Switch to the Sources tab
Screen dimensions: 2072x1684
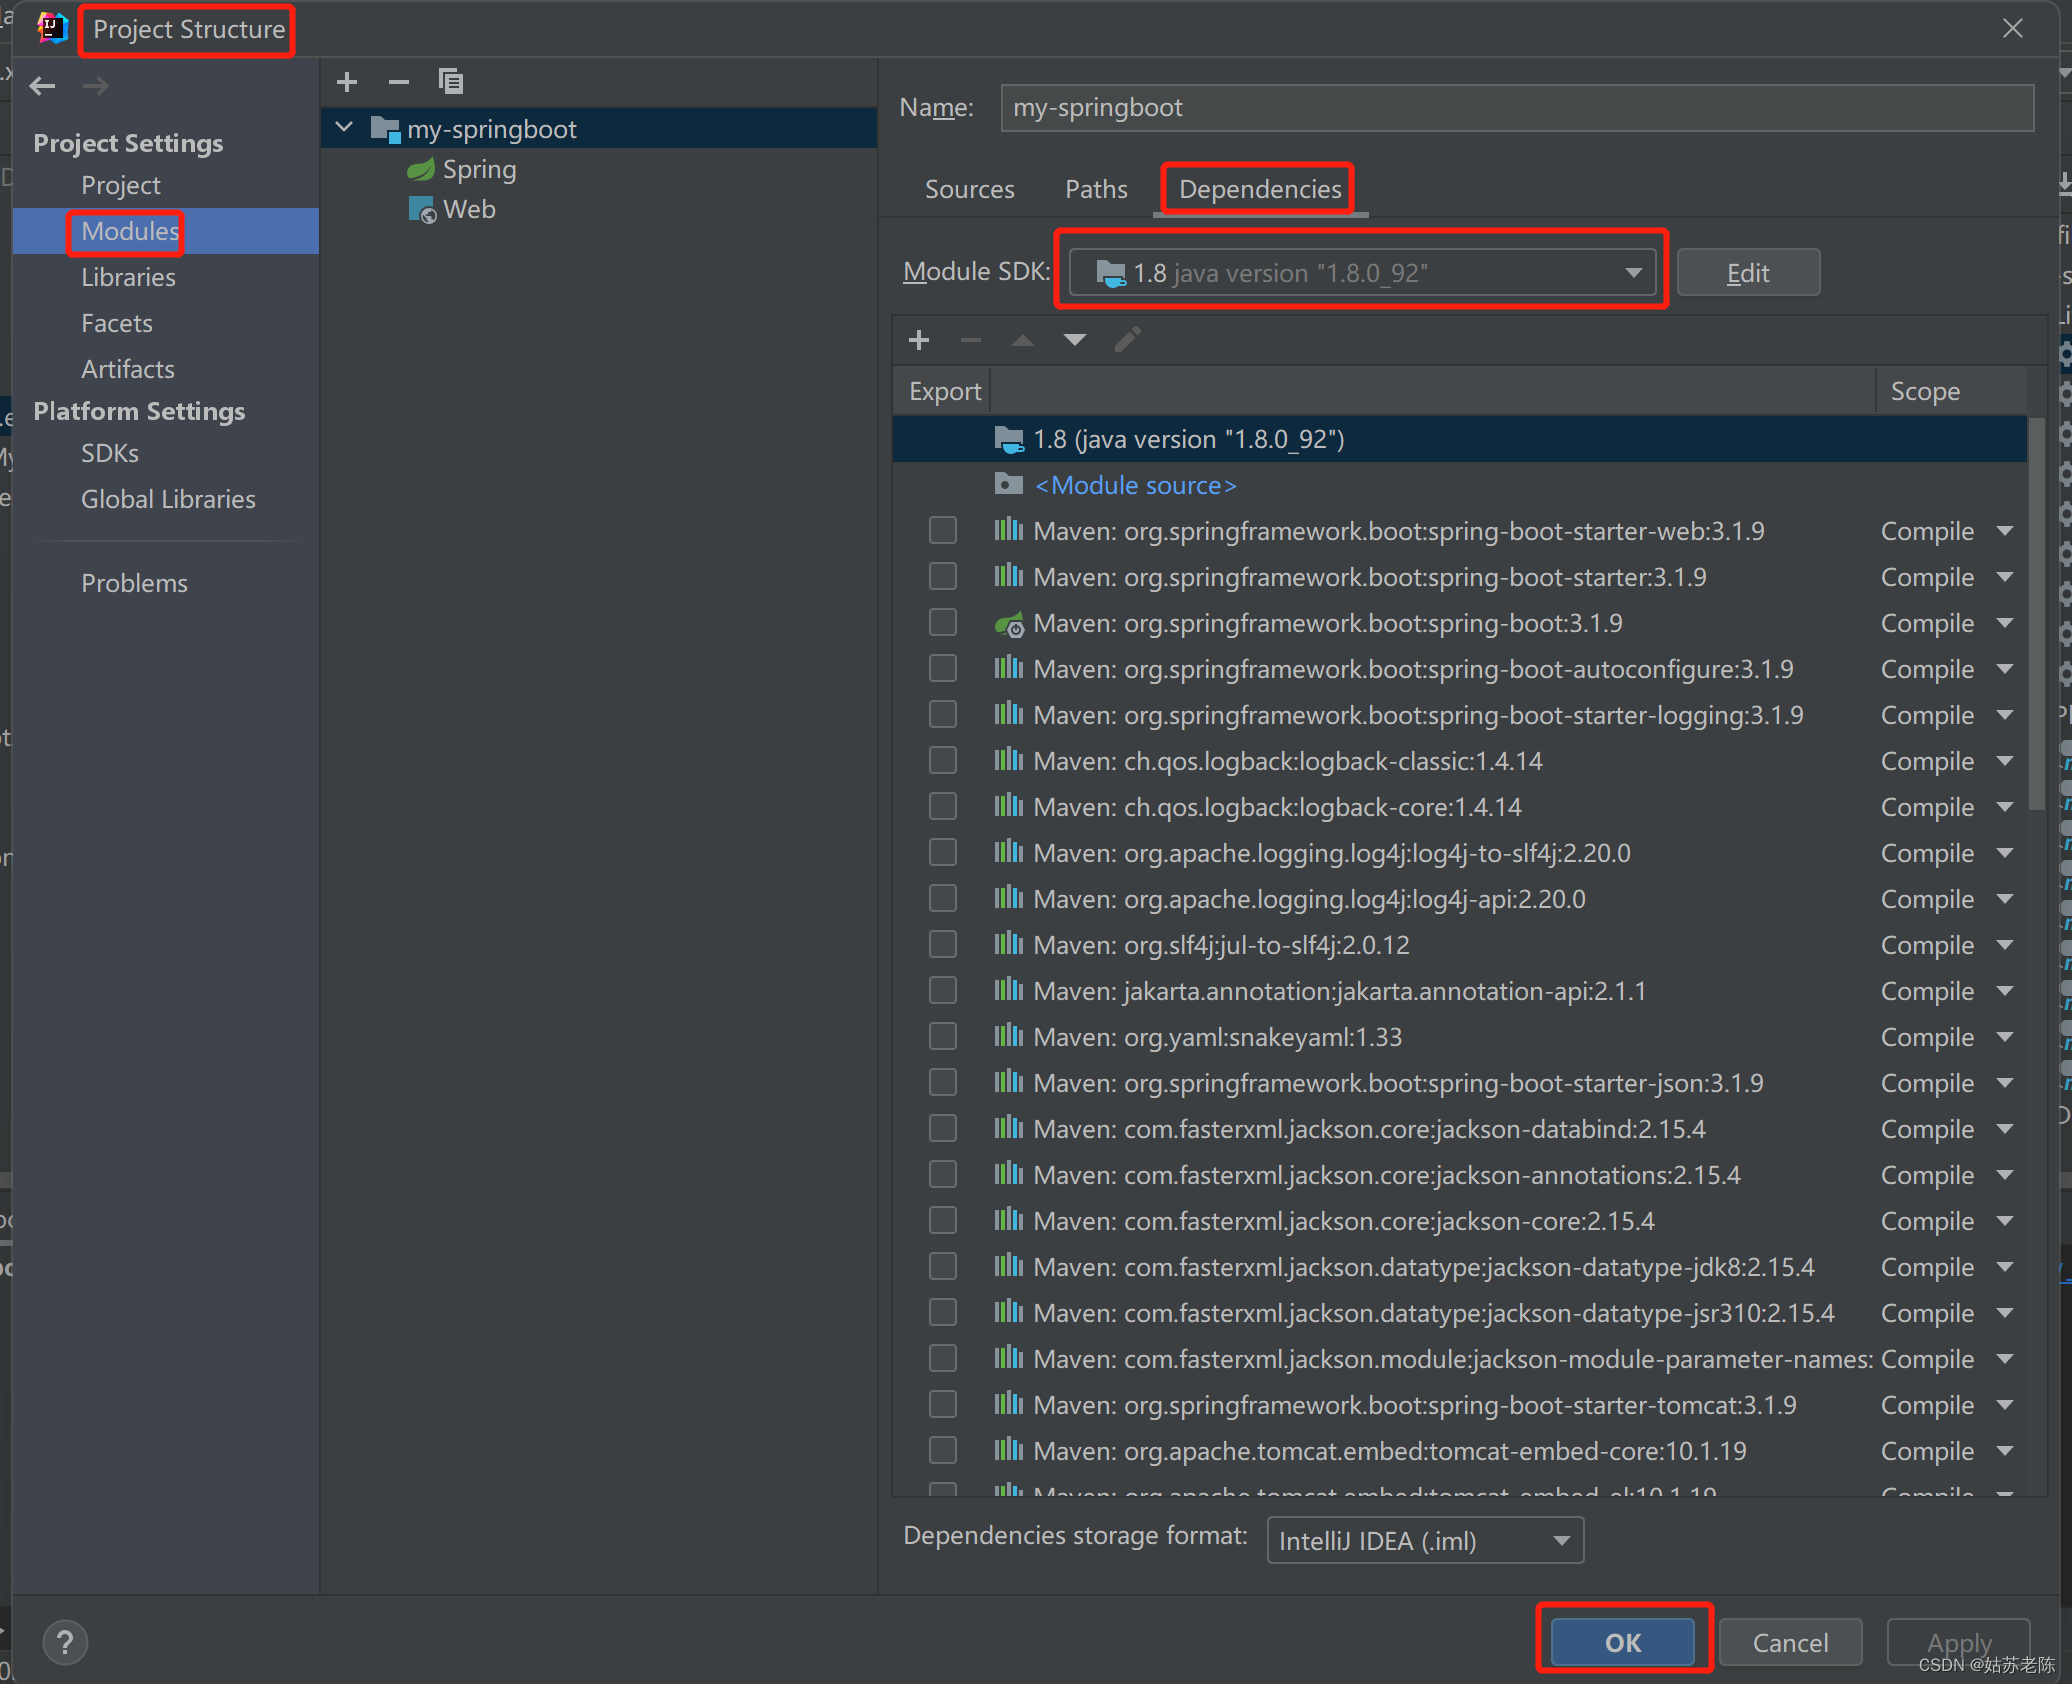pyautogui.click(x=969, y=189)
